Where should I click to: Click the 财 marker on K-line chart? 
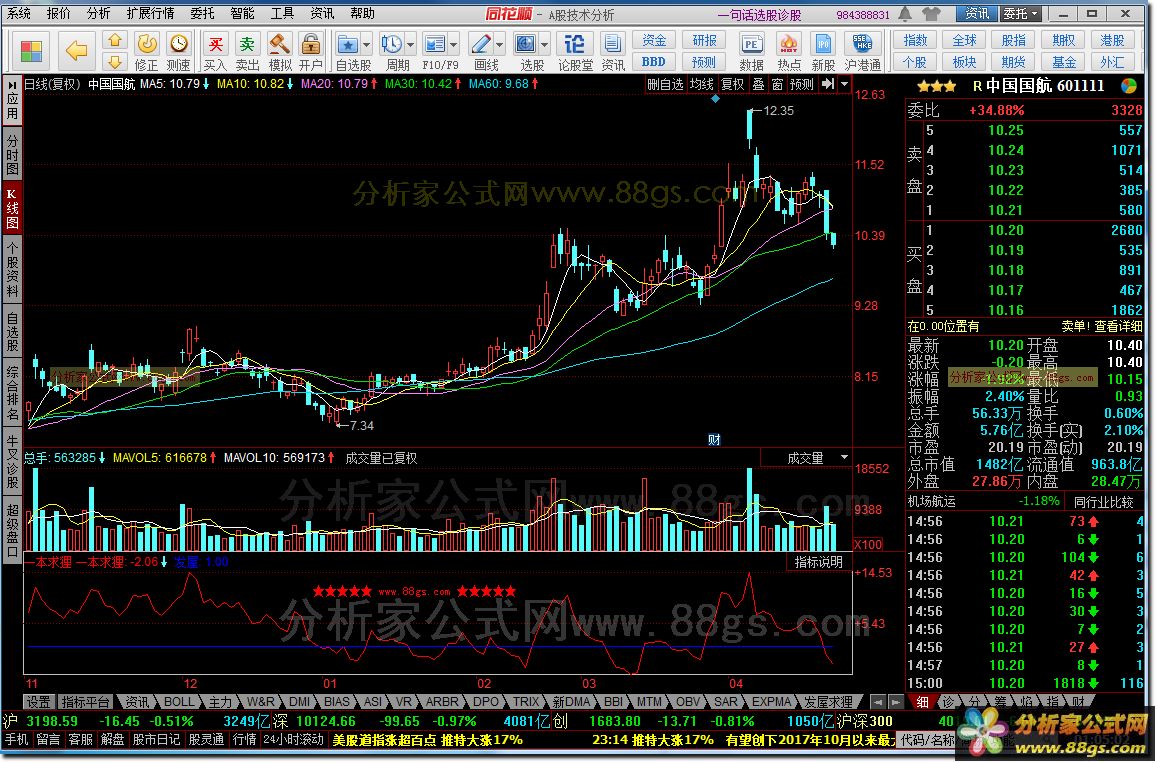pyautogui.click(x=714, y=440)
